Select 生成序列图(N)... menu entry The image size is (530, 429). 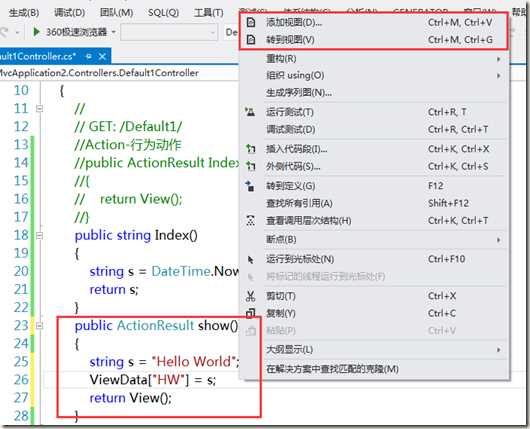tap(374, 92)
